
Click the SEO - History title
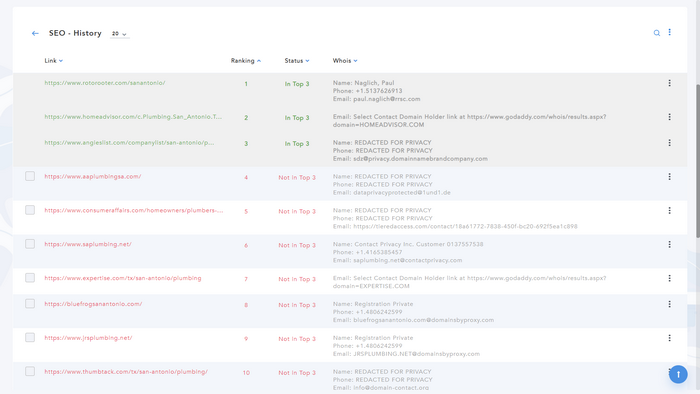(x=75, y=33)
